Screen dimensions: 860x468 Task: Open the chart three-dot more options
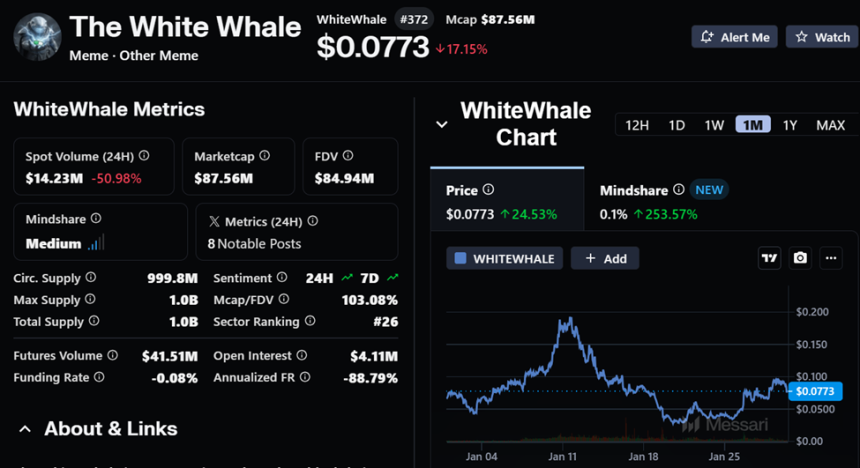[x=831, y=258]
